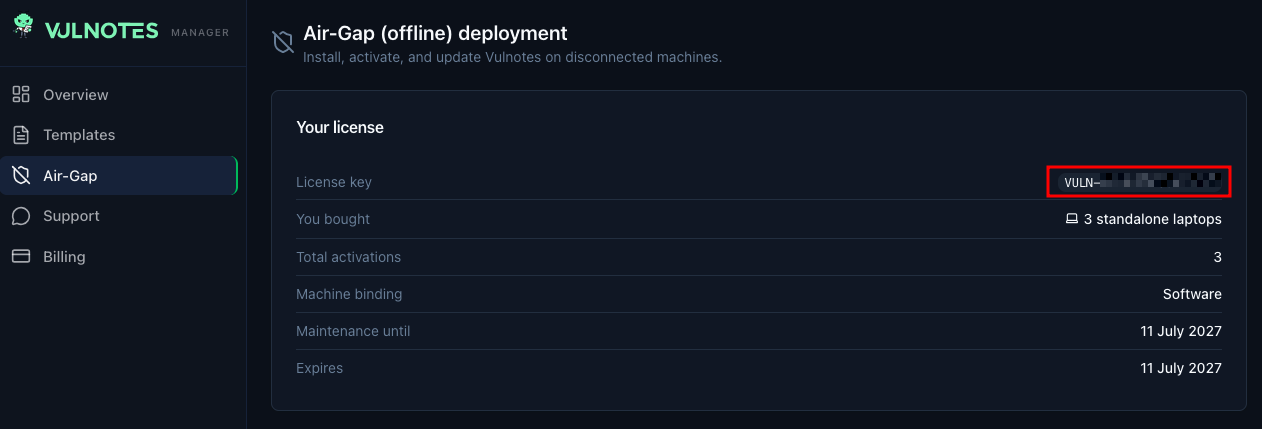Click the Vulnotes octopus logo icon
This screenshot has width=1262, height=429.
[23, 27]
